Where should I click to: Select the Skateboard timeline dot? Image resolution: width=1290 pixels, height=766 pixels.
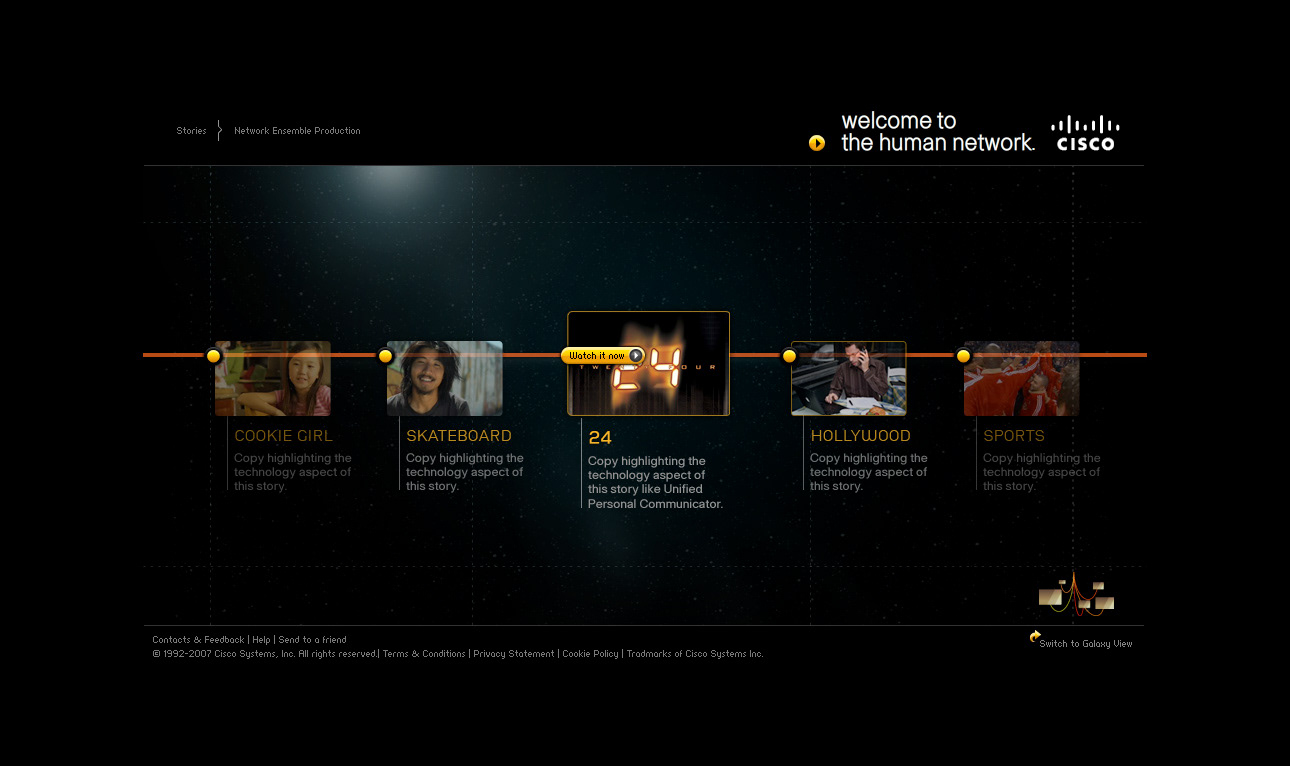(385, 356)
